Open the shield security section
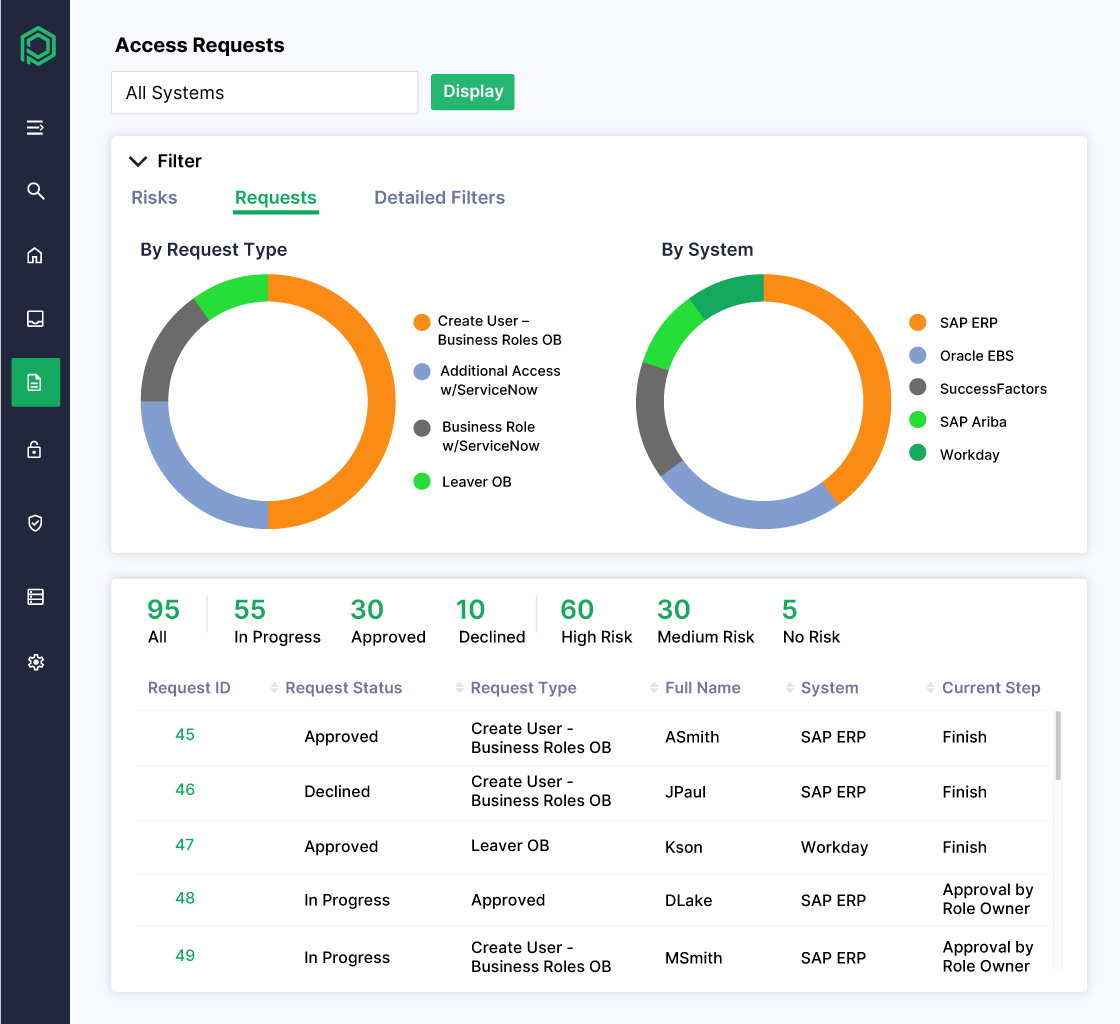Viewport: 1120px width, 1024px height. tap(35, 523)
